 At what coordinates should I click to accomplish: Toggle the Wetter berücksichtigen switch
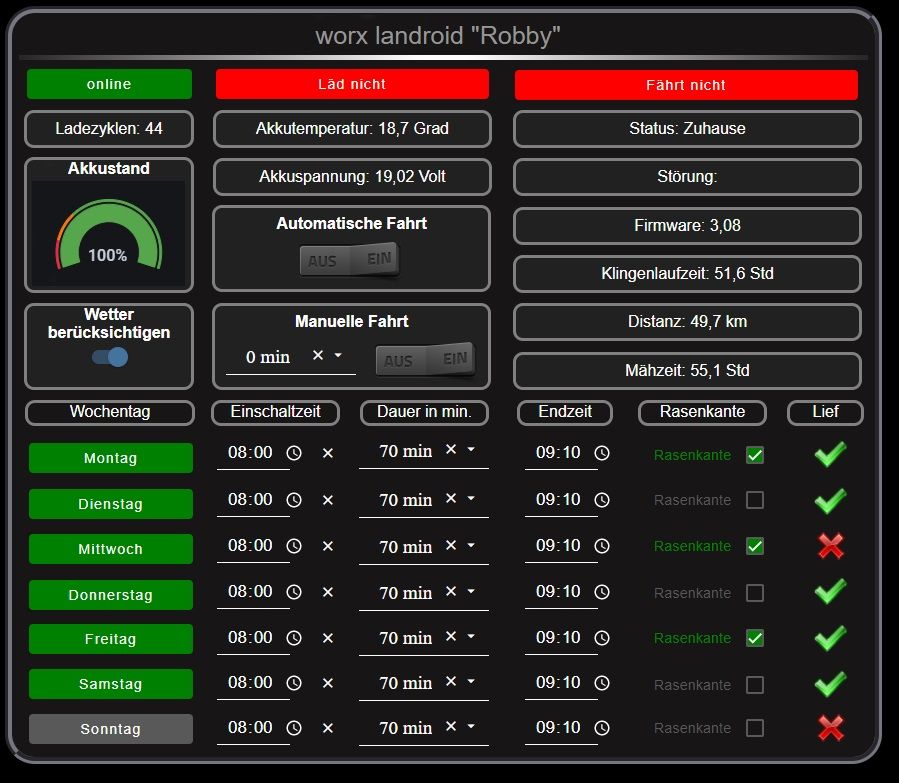point(110,357)
